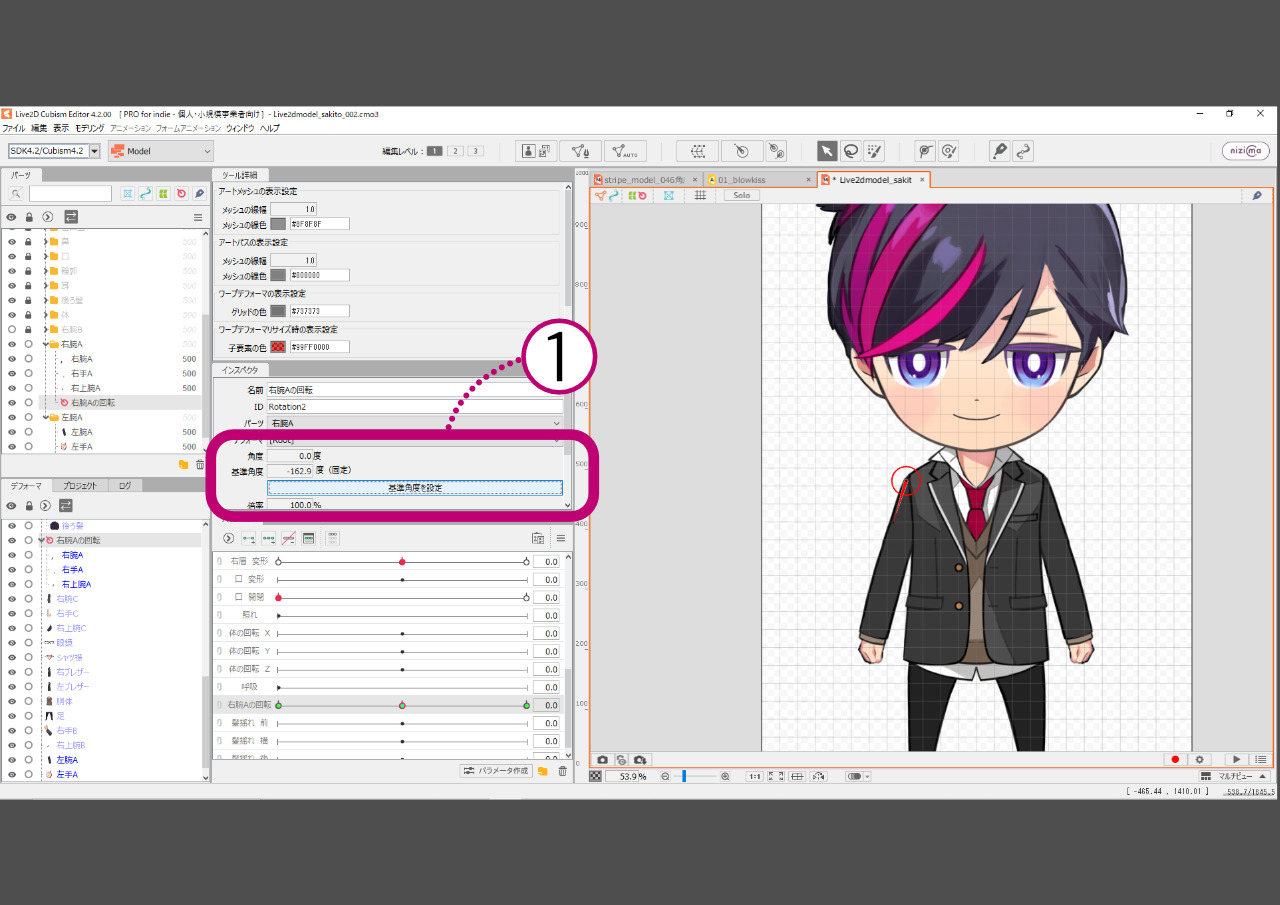Select the brush selection tool
This screenshot has height=905, width=1280.
coord(874,151)
